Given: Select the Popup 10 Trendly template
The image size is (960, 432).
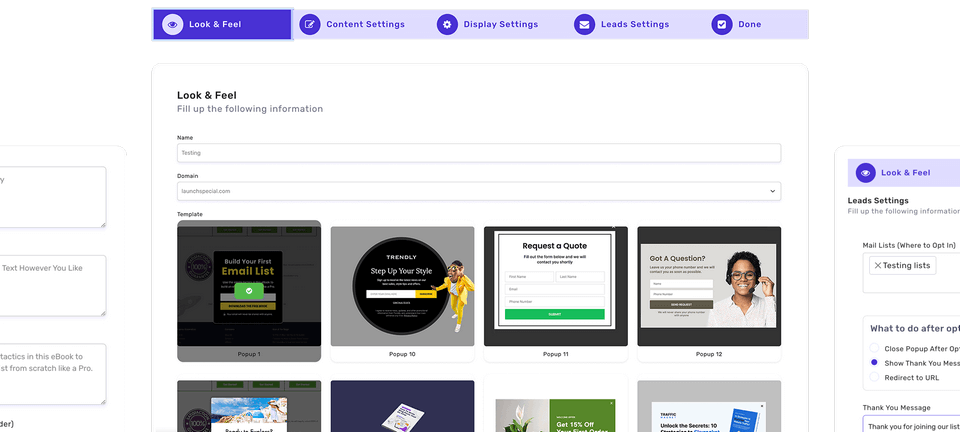Looking at the screenshot, I should click(x=402, y=291).
